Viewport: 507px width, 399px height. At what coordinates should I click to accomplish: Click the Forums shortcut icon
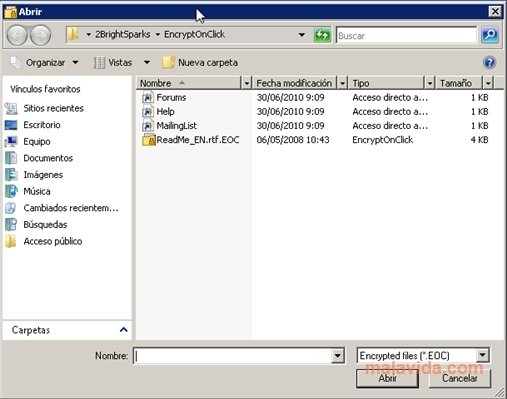[147, 97]
